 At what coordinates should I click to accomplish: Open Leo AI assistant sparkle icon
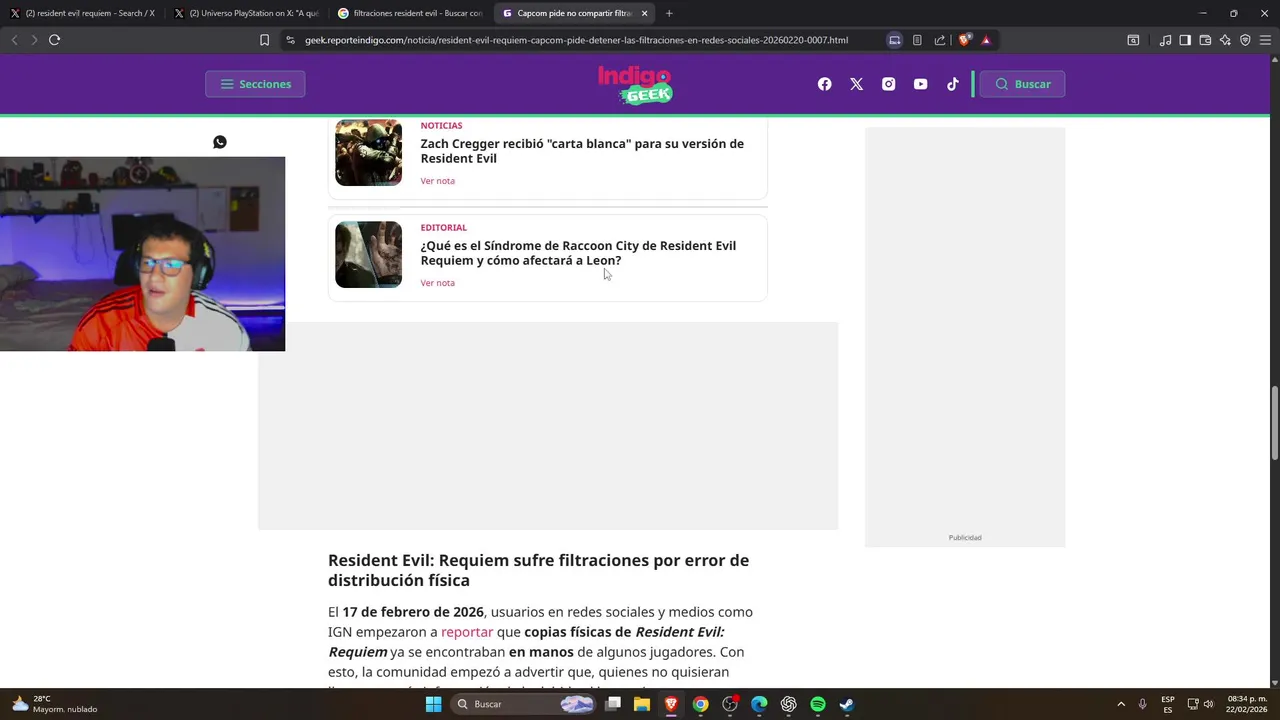tap(1225, 40)
